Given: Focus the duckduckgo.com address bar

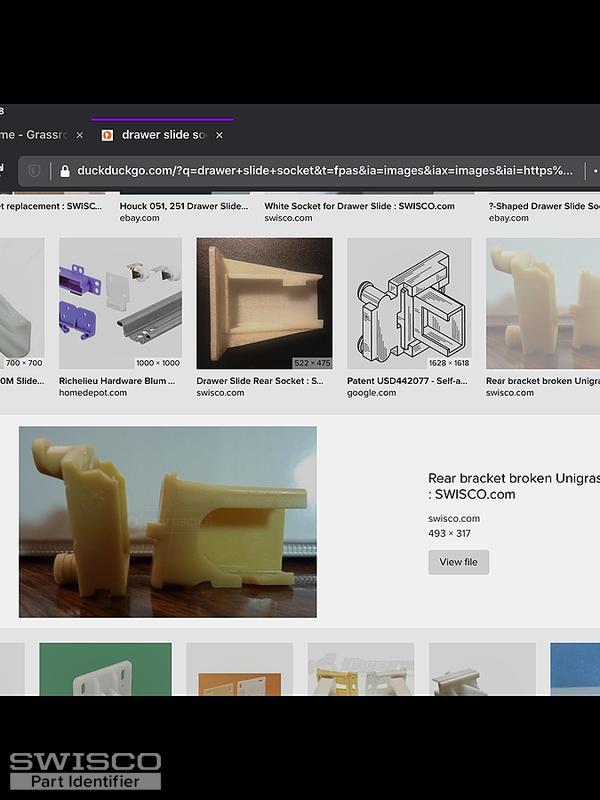Looking at the screenshot, I should [324, 170].
